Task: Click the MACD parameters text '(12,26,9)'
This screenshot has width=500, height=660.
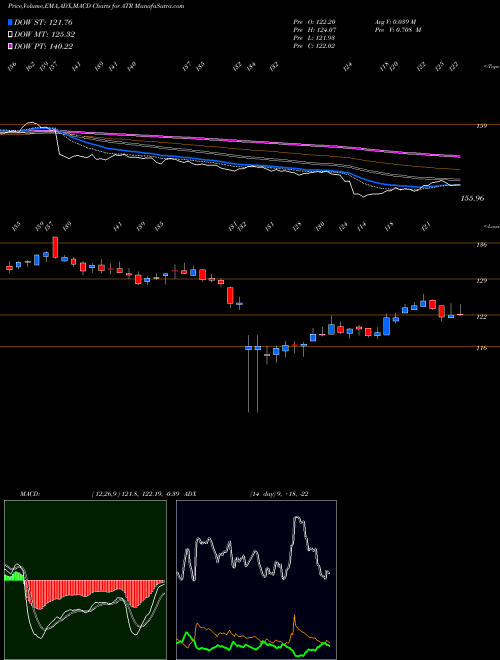Action: point(105,494)
